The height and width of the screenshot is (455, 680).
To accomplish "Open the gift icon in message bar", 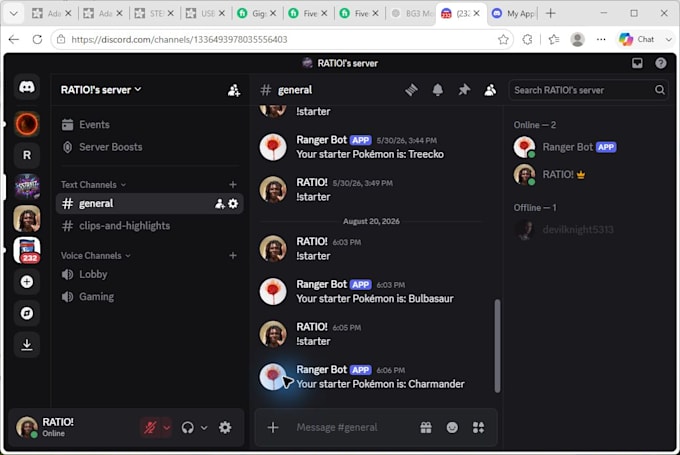I will pyautogui.click(x=426, y=428).
